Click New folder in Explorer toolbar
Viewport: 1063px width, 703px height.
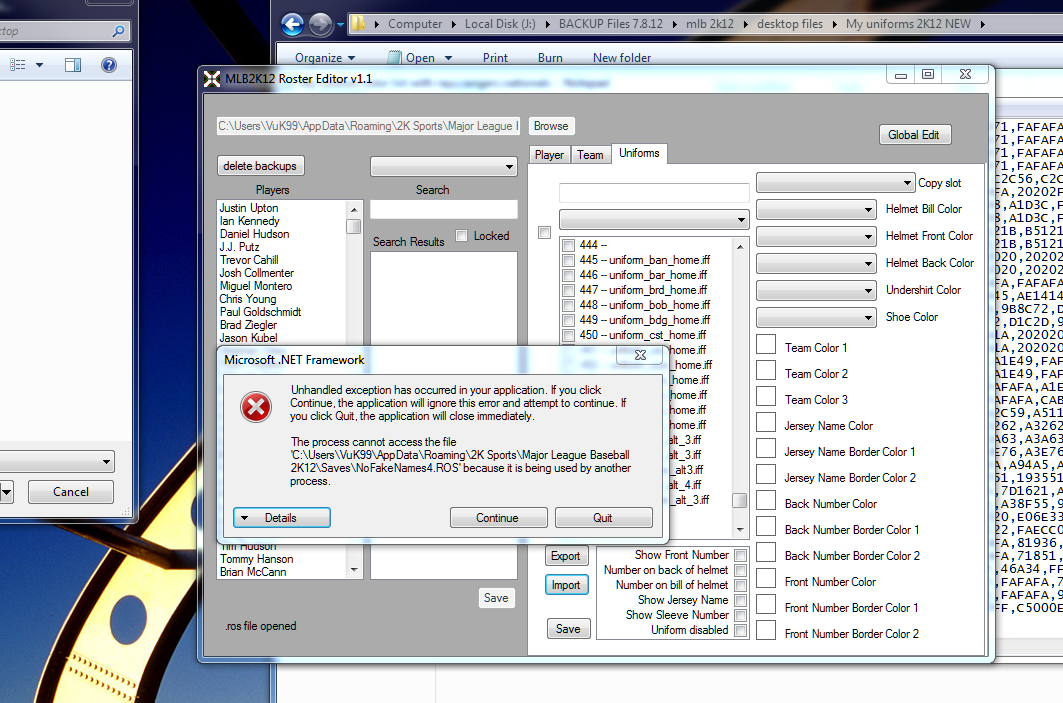(x=622, y=58)
